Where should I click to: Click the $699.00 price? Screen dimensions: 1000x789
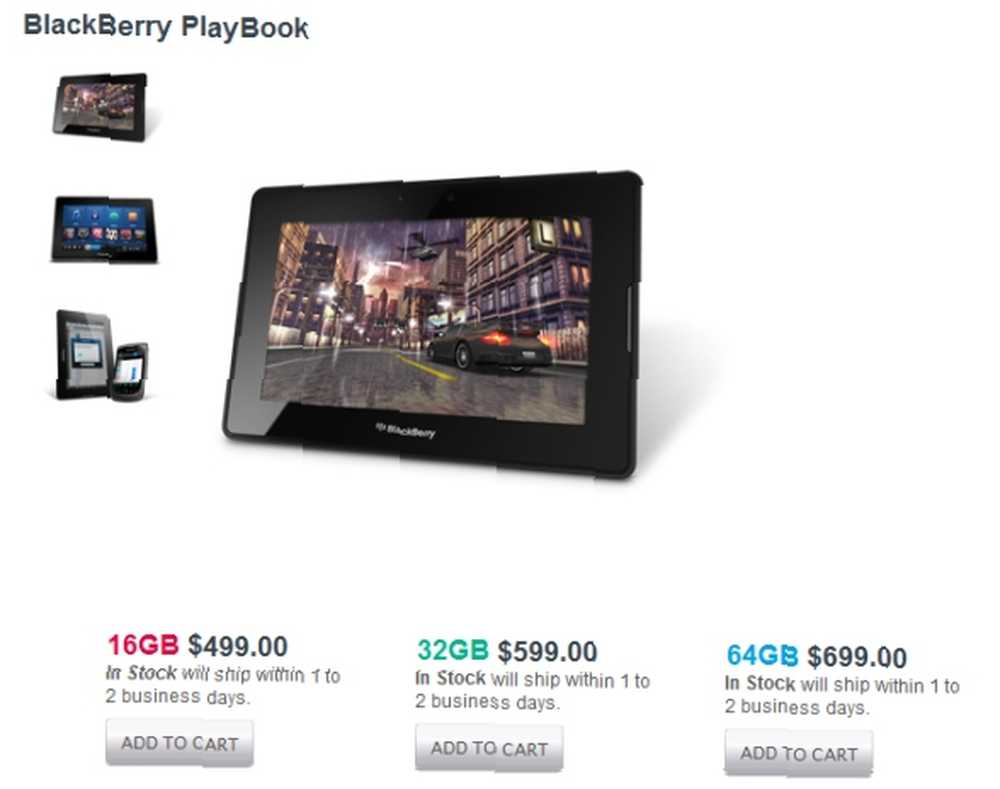[x=857, y=656]
